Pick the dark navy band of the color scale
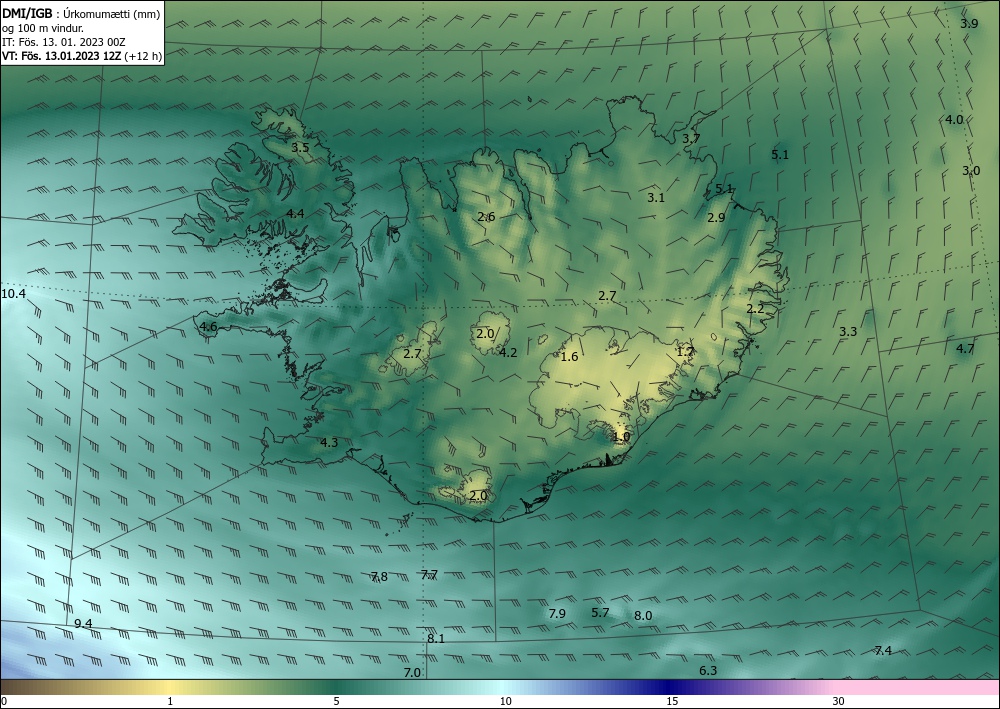This screenshot has width=1000, height=709. (x=666, y=687)
